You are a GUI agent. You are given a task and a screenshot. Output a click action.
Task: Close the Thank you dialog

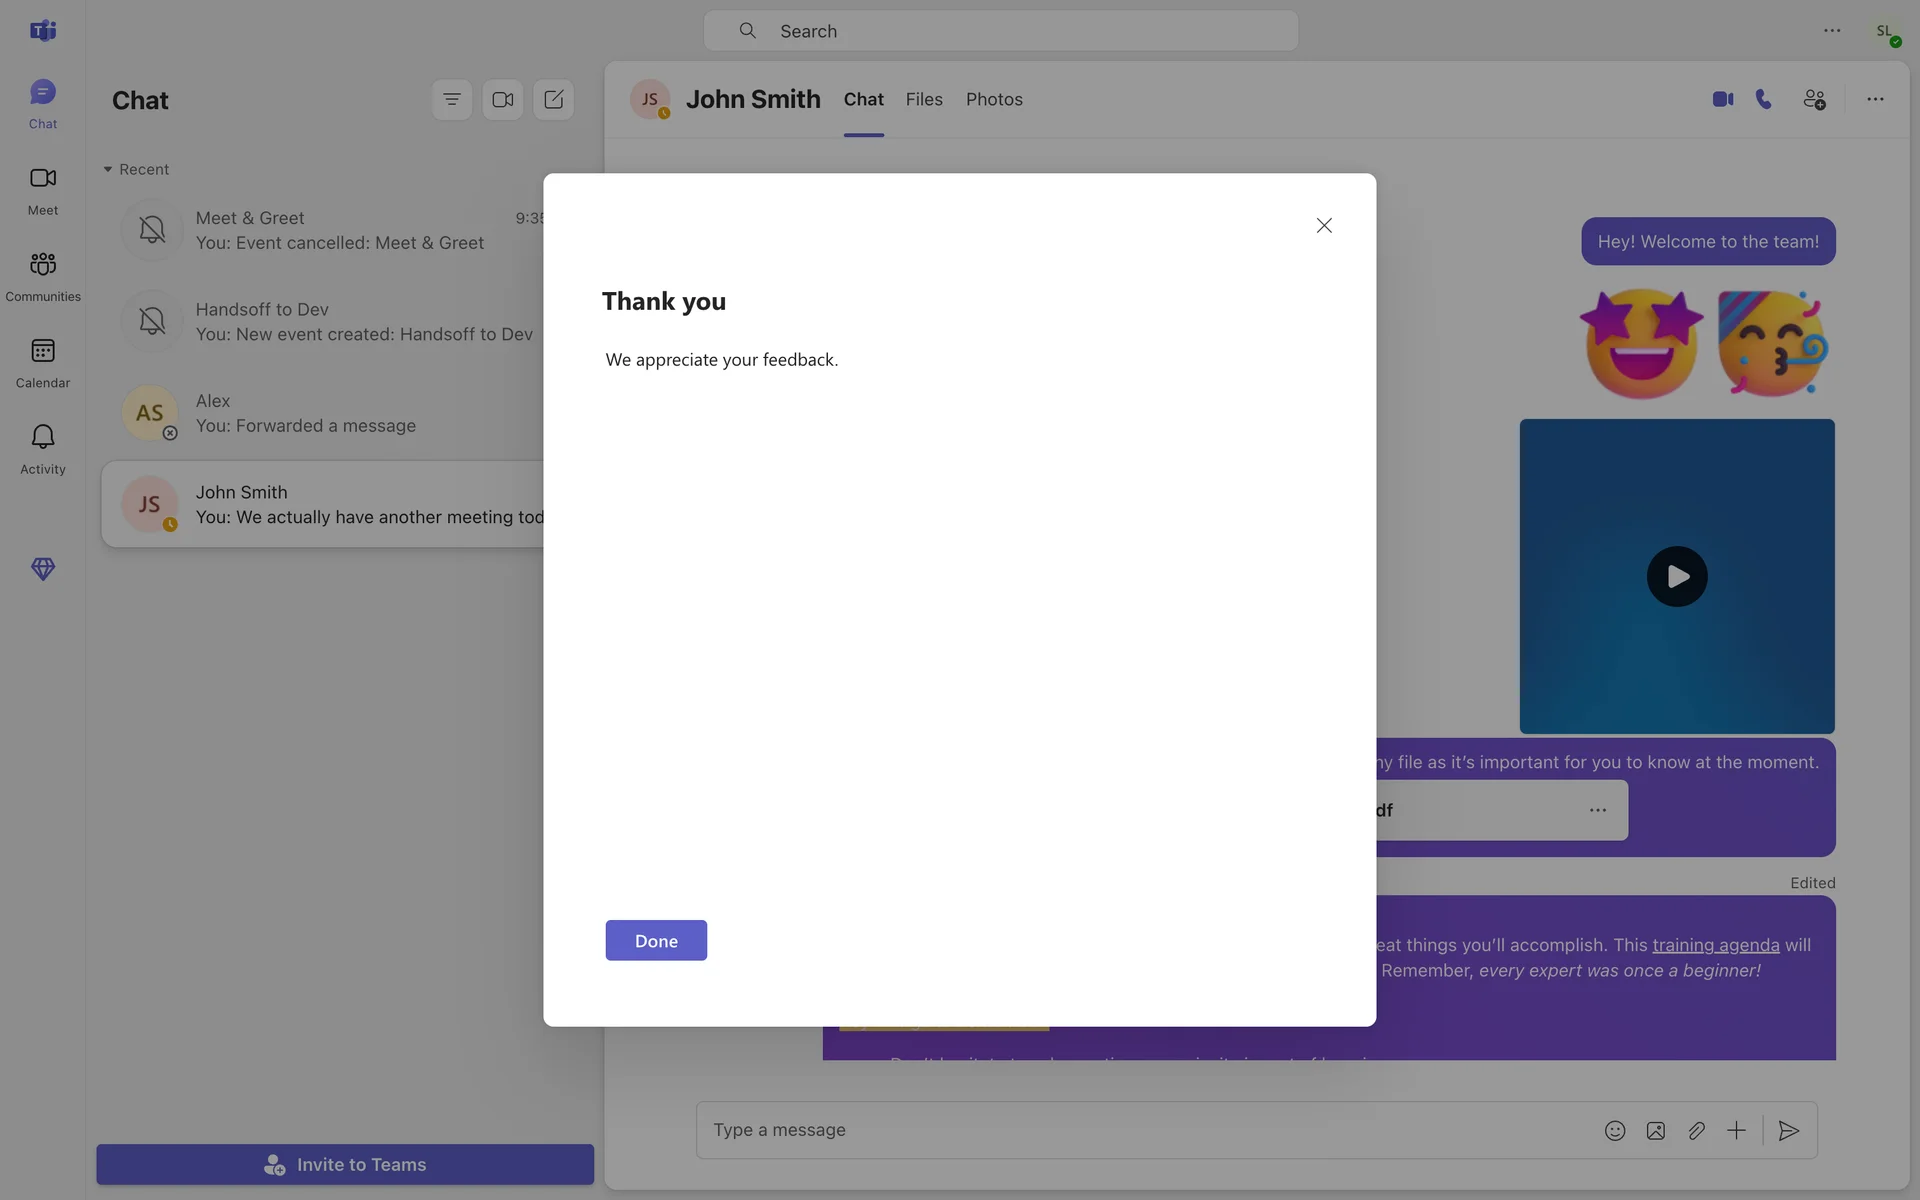point(1324,226)
